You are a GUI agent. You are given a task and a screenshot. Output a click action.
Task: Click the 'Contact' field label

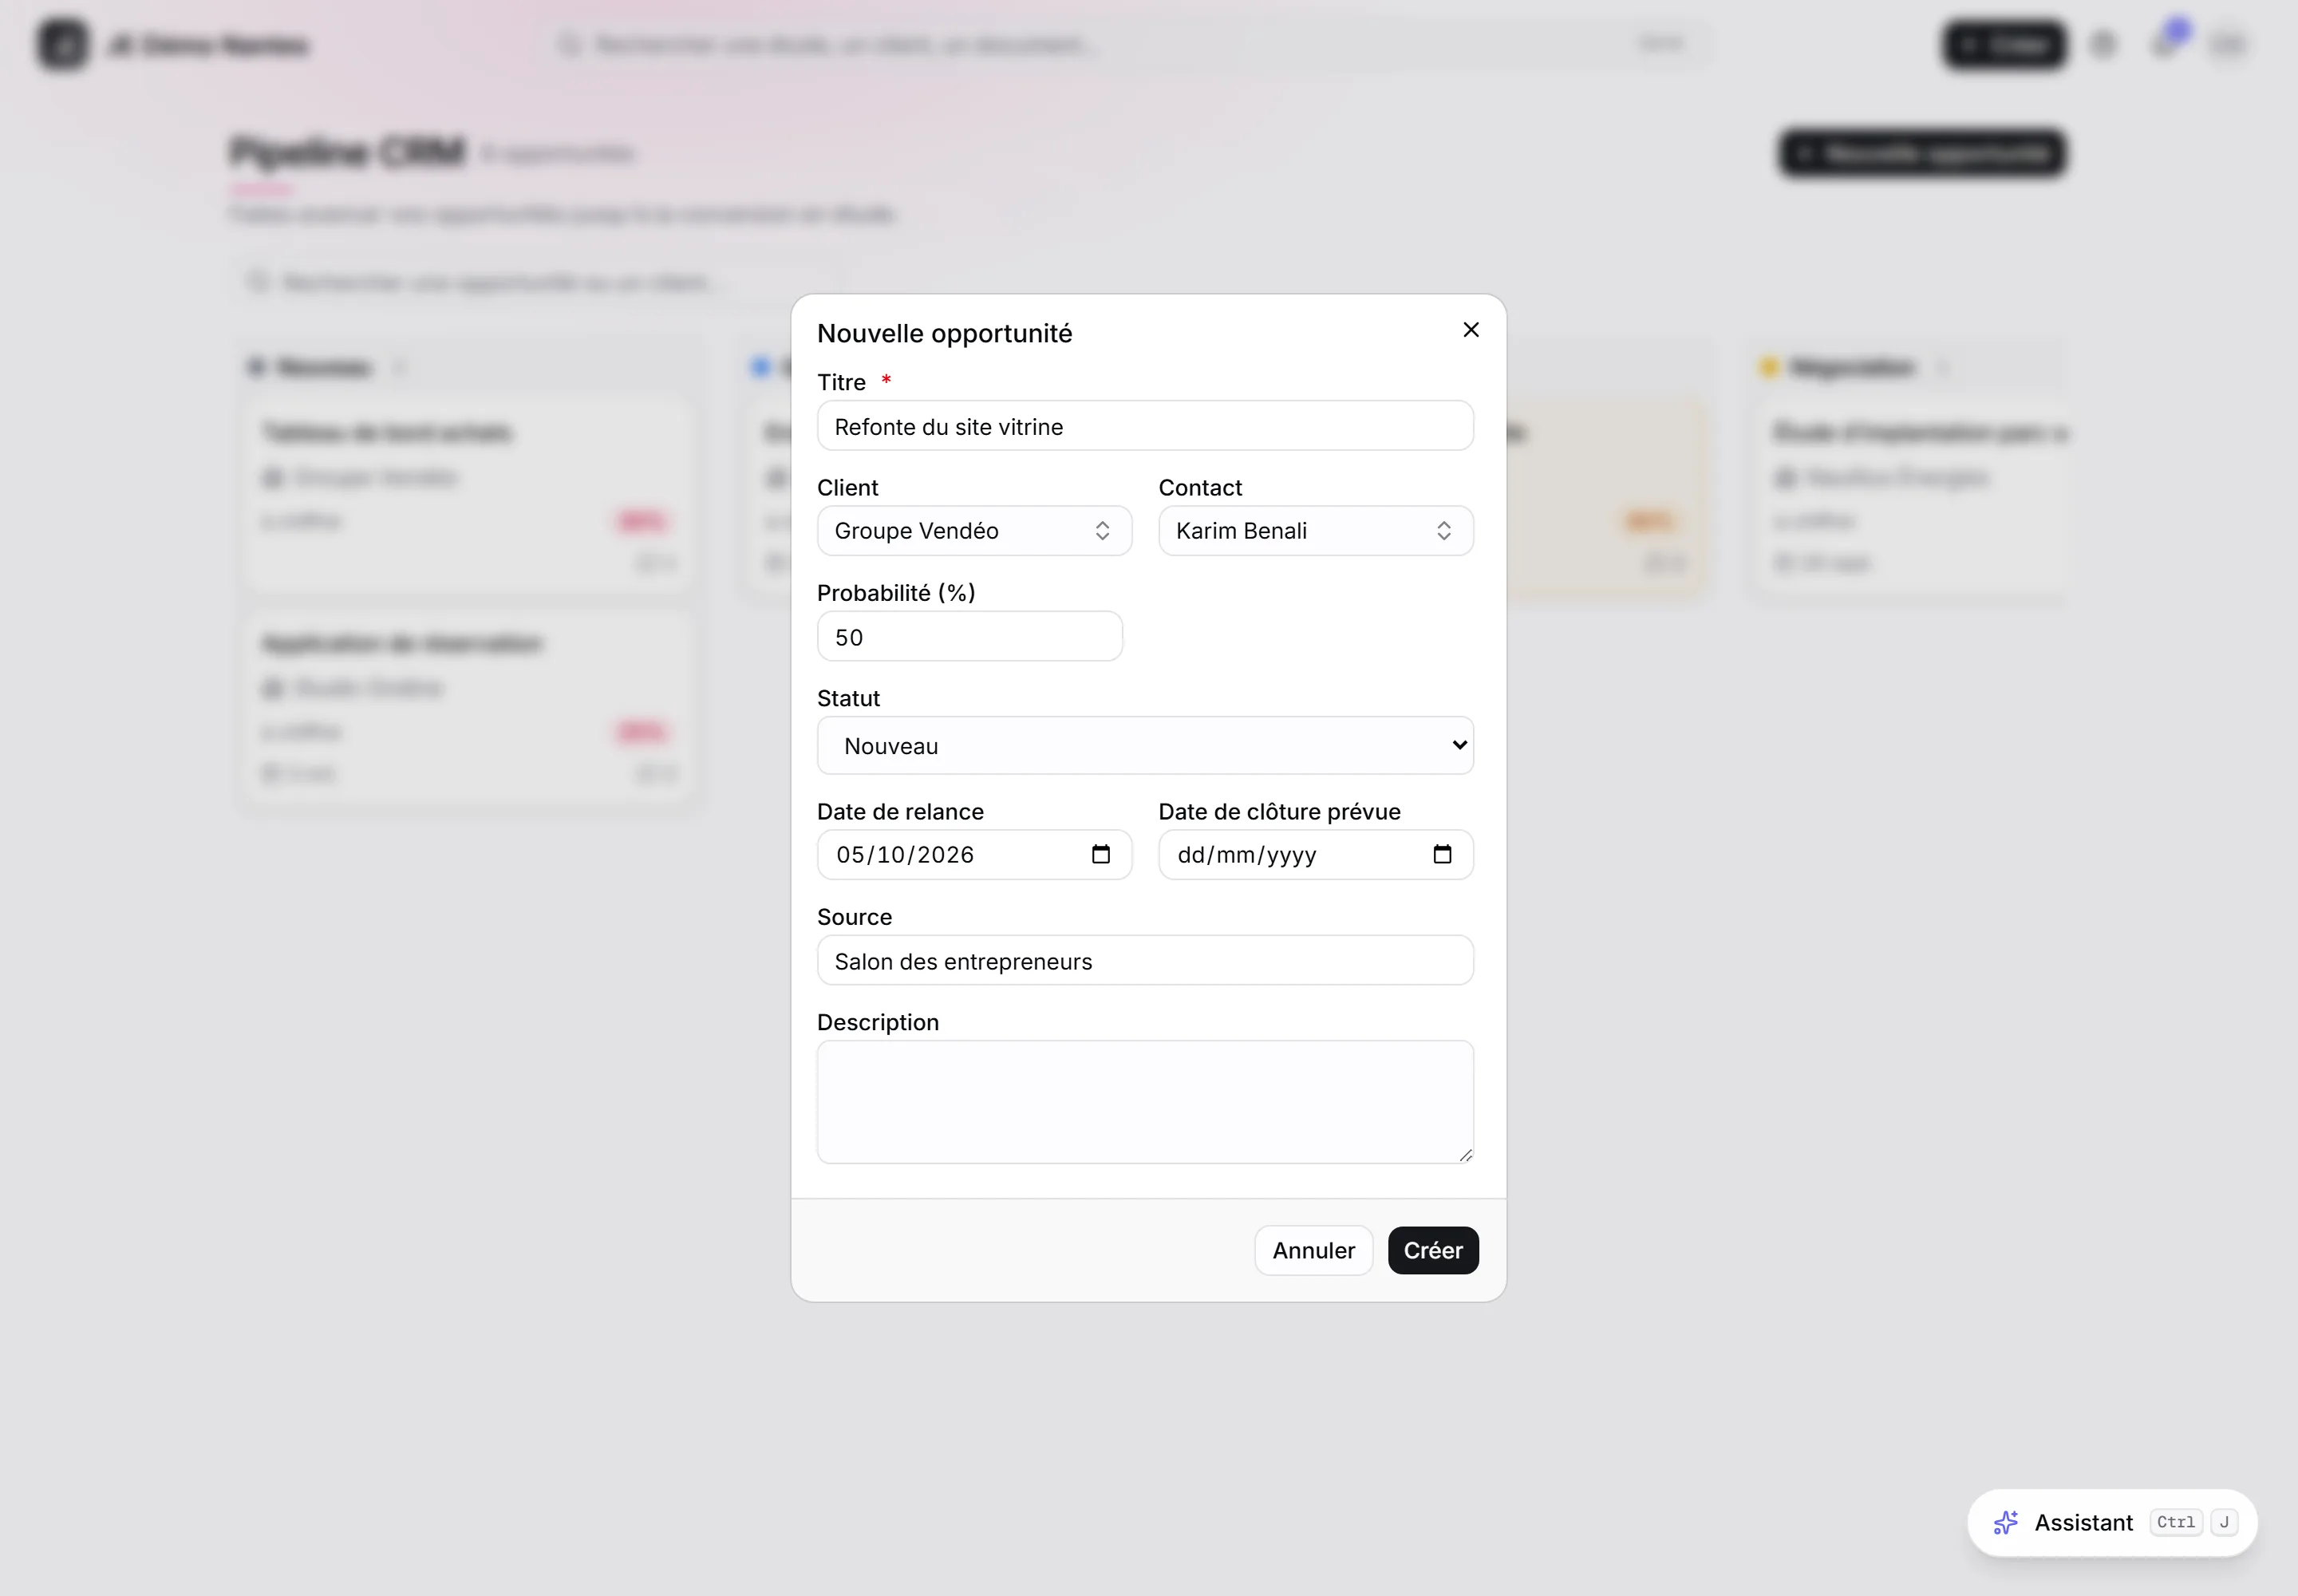point(1200,487)
